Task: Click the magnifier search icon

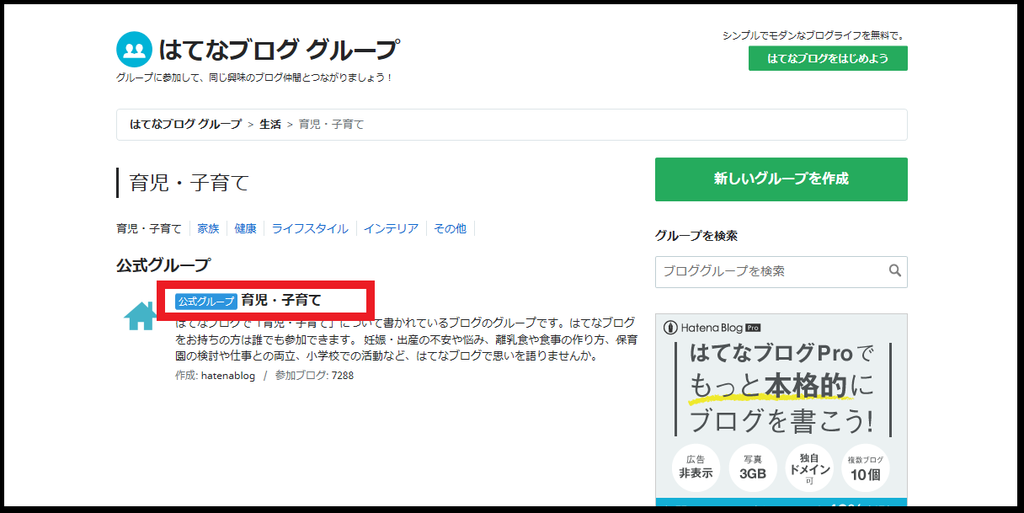Action: pos(895,271)
